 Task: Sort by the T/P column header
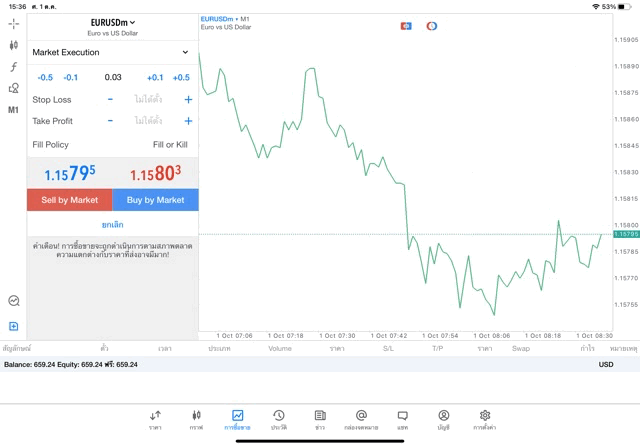(438, 348)
